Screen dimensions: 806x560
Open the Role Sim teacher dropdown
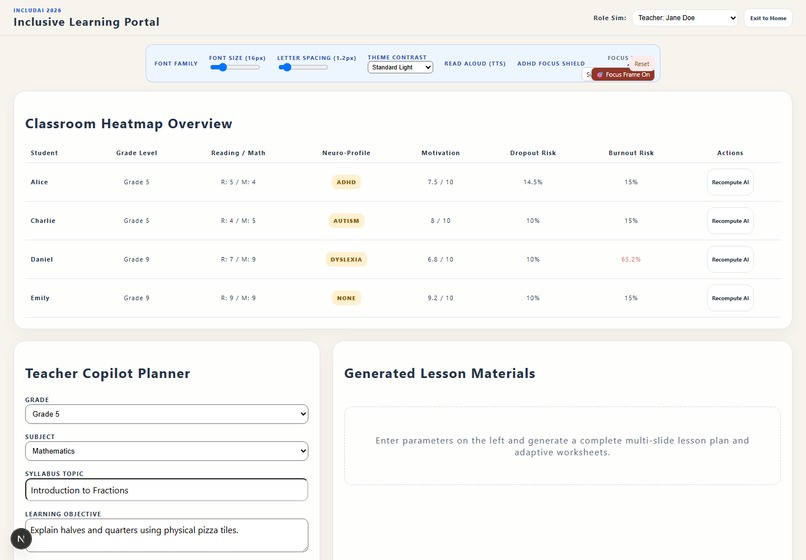click(x=685, y=18)
